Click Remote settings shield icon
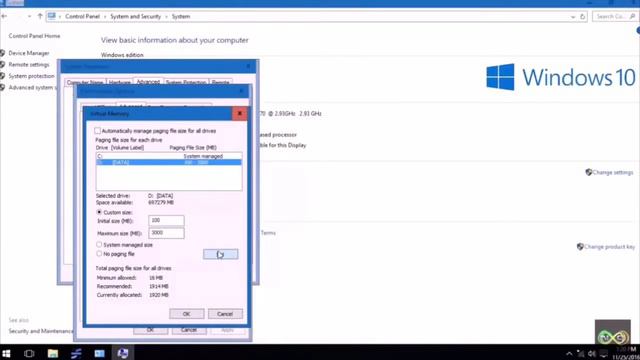Viewport: 640px width, 360px height. pyautogui.click(x=2, y=64)
